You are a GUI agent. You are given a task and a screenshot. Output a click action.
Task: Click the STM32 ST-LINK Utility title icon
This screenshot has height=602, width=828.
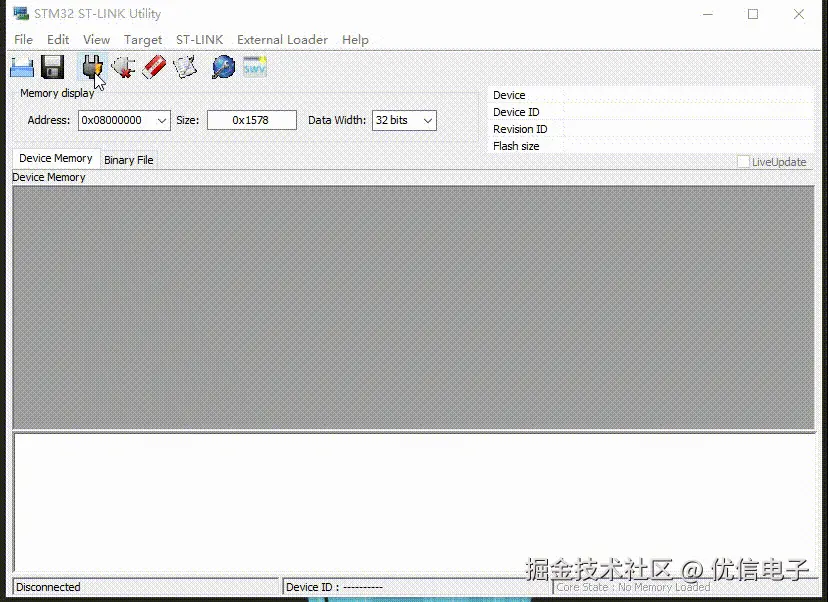pos(21,13)
